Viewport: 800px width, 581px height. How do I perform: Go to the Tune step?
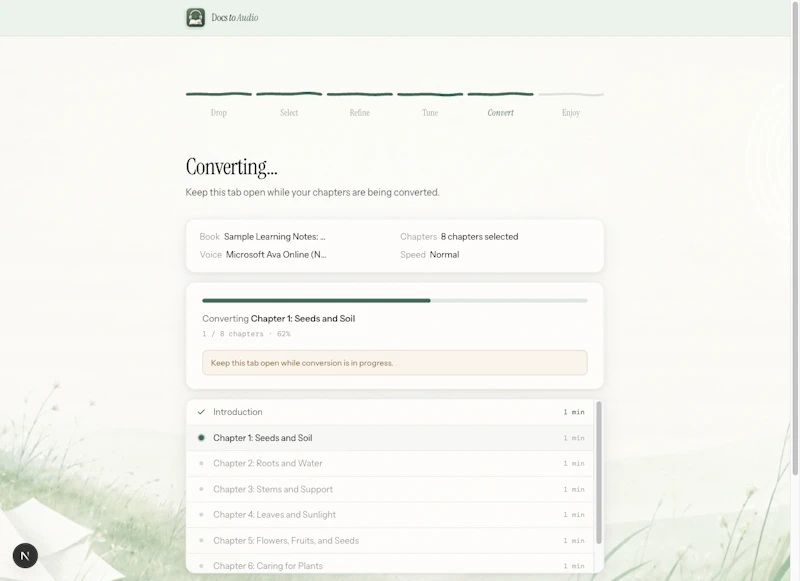pos(430,113)
